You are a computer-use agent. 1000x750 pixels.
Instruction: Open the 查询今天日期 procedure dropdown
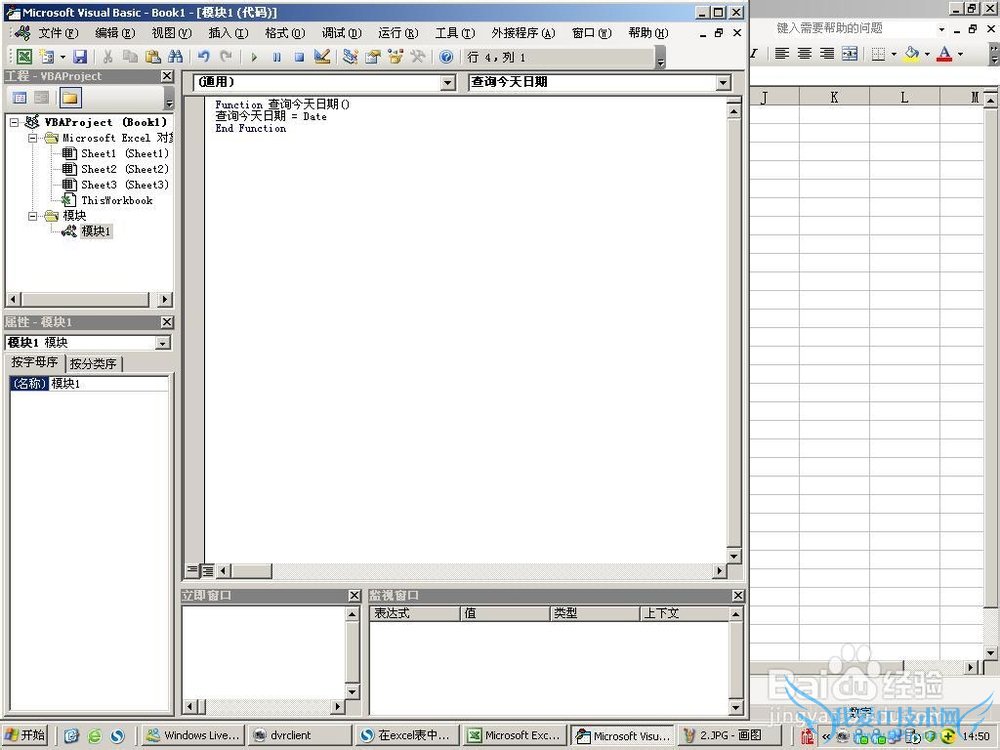pyautogui.click(x=723, y=82)
